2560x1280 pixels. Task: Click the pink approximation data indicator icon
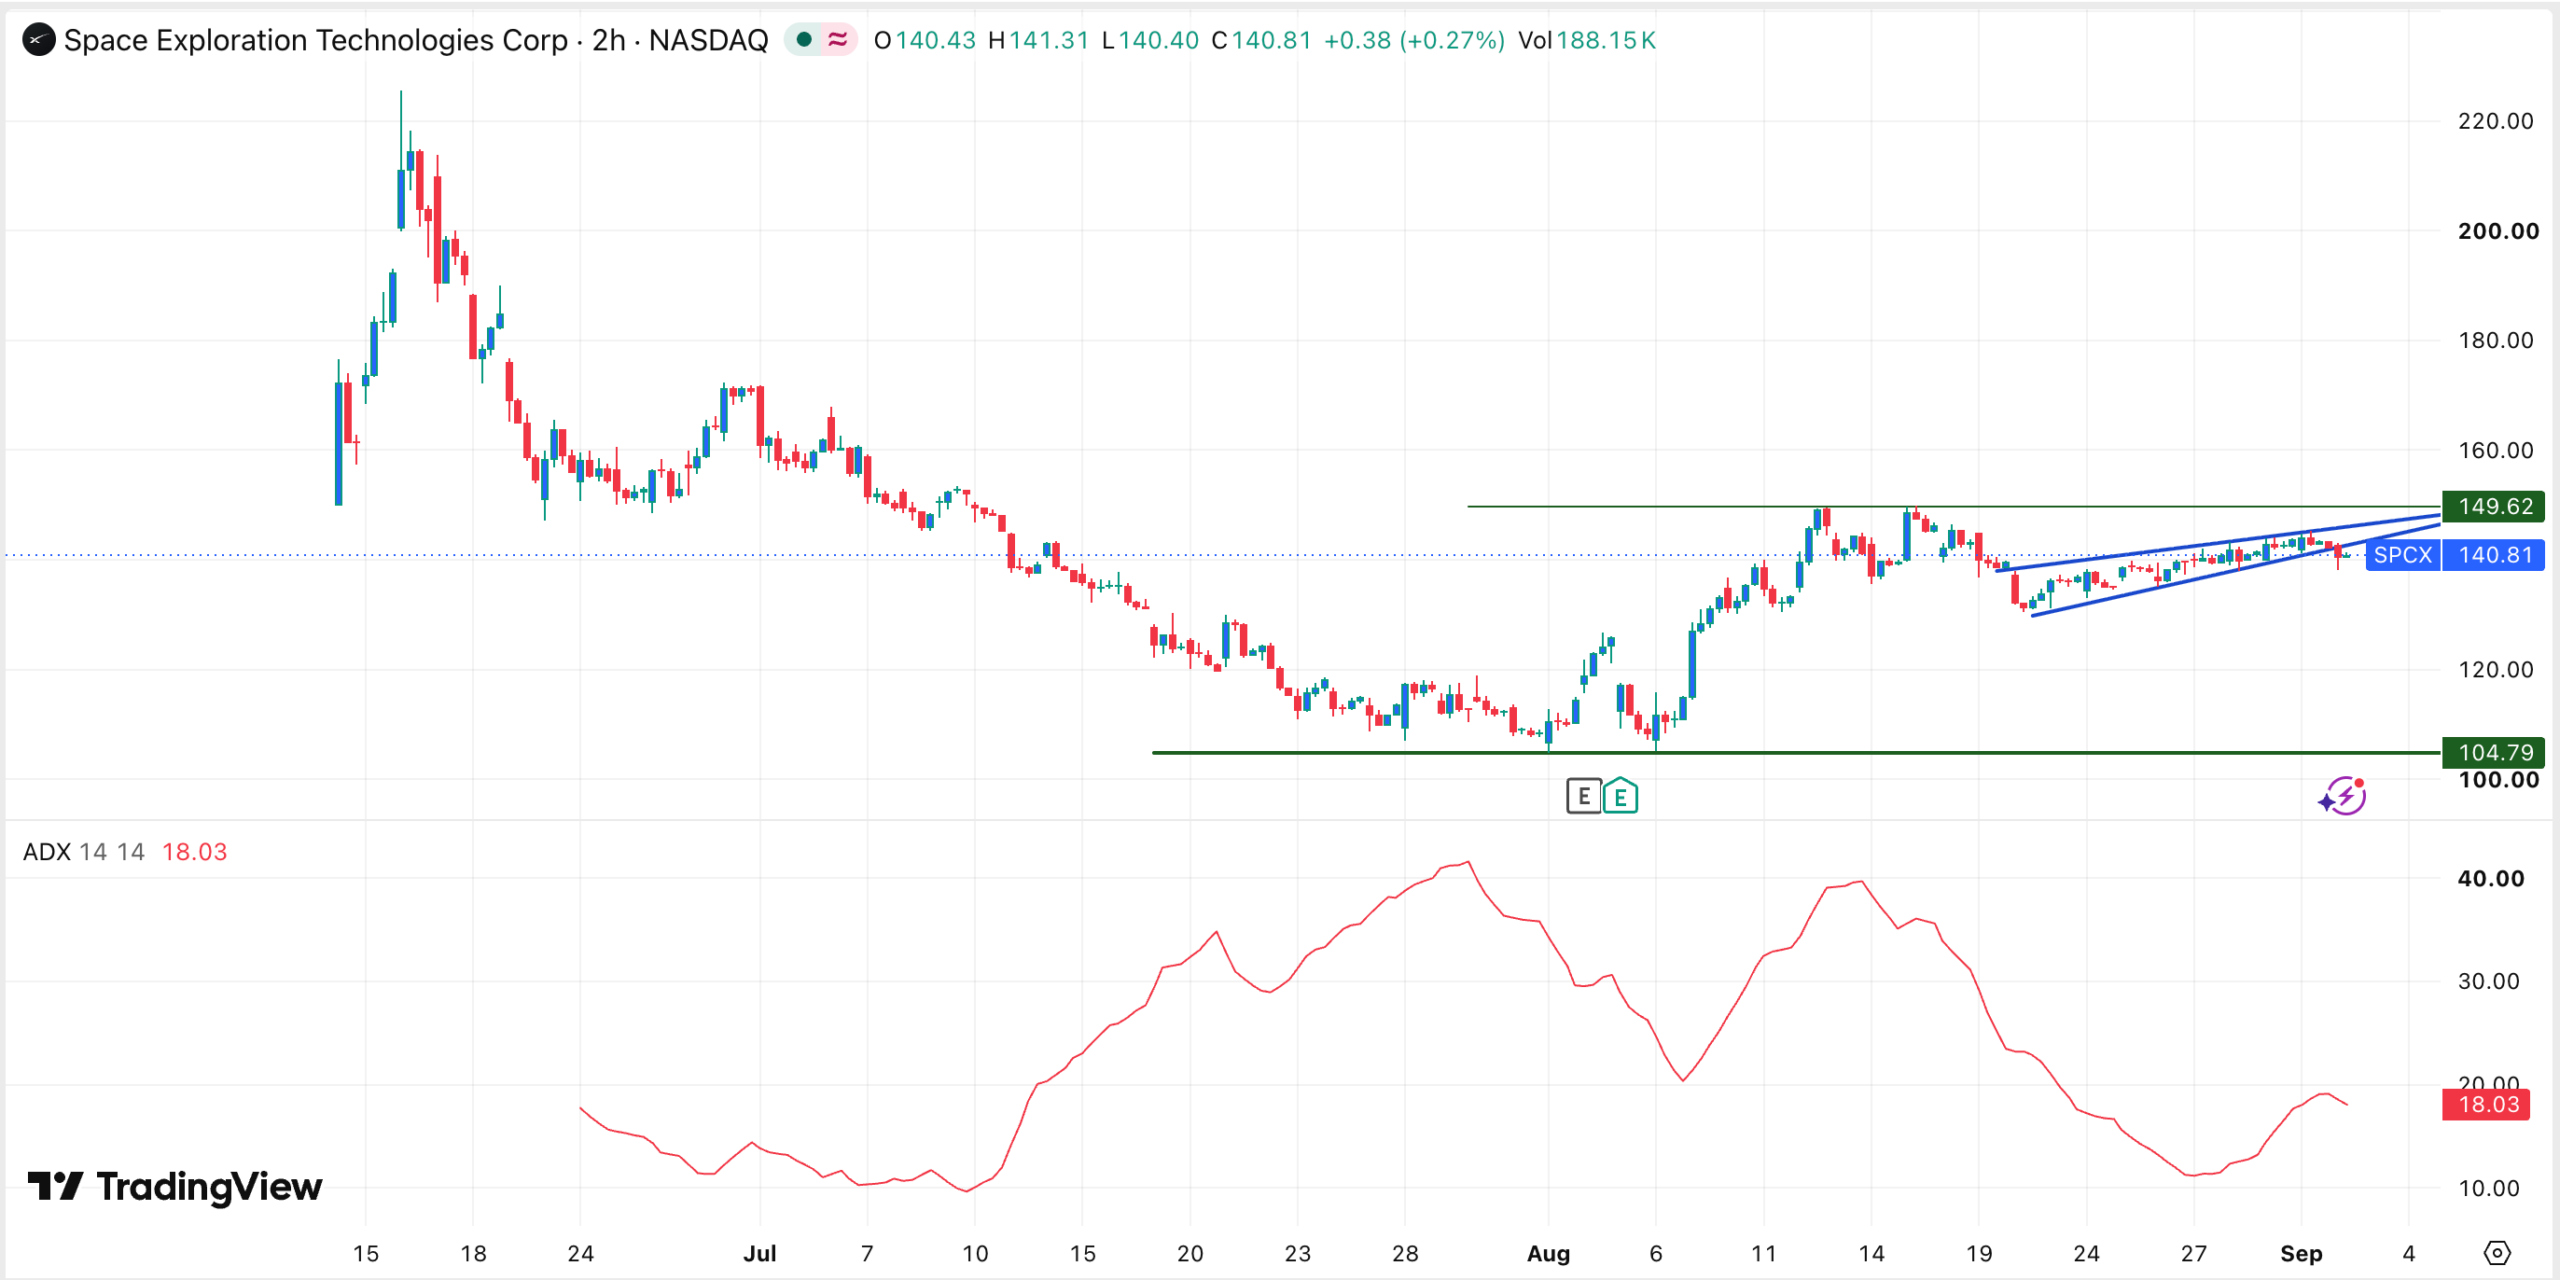pos(838,40)
